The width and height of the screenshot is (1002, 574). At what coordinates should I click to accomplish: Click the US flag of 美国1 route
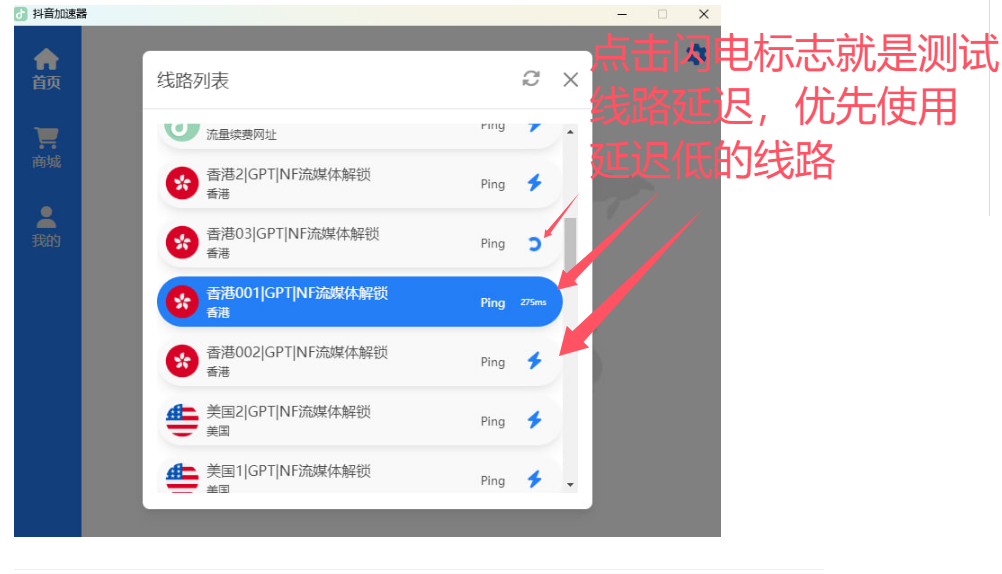182,478
